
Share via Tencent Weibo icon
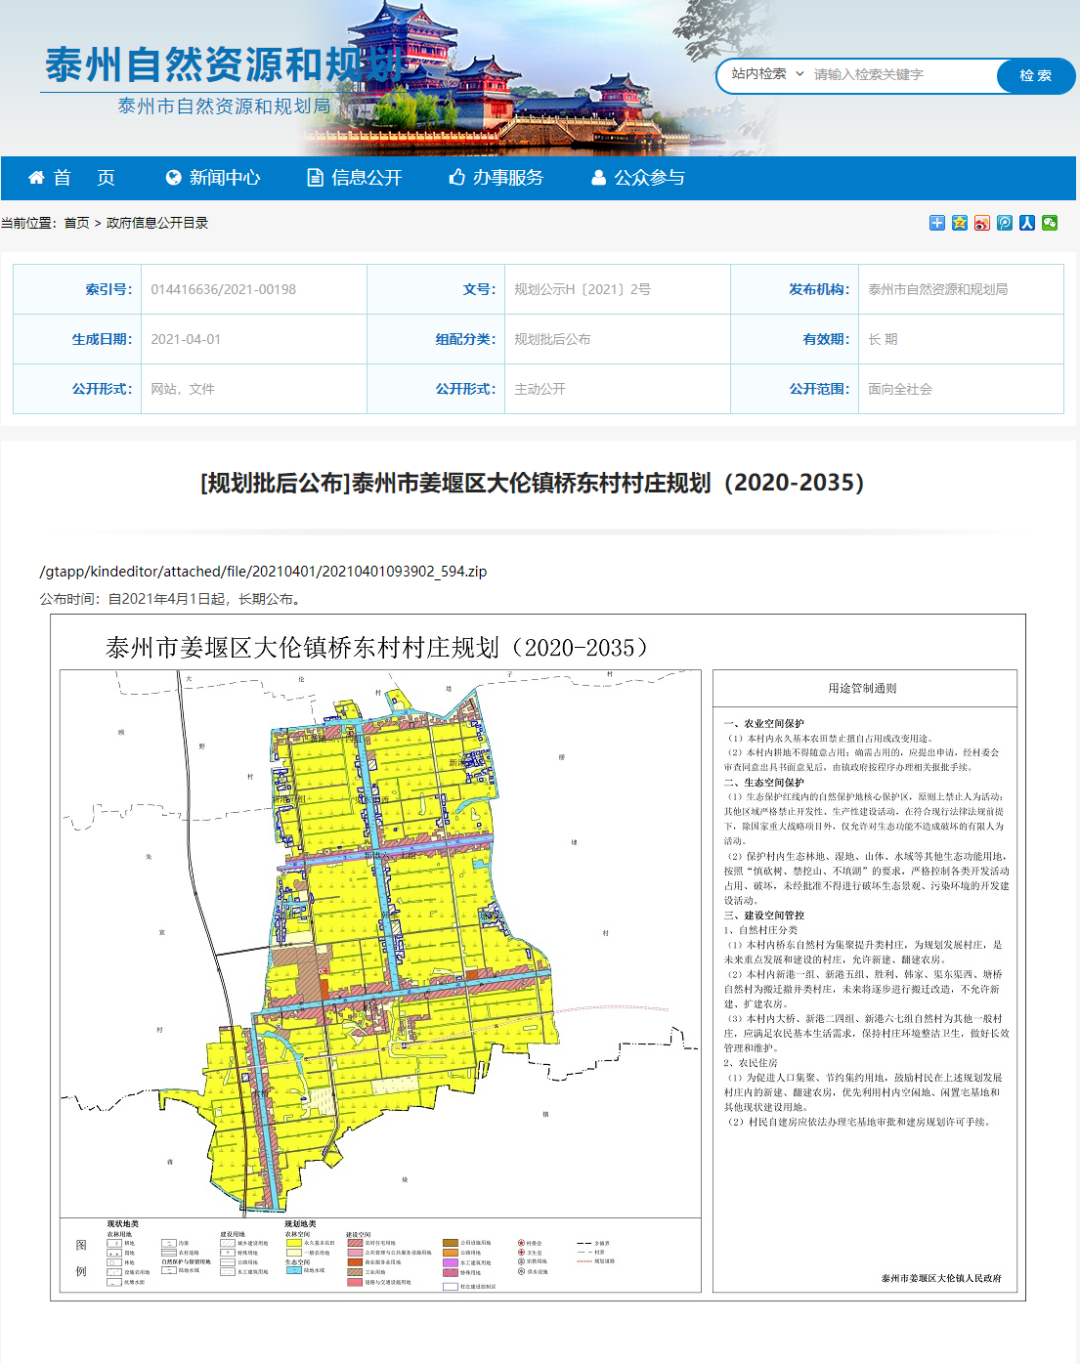coord(1005,223)
